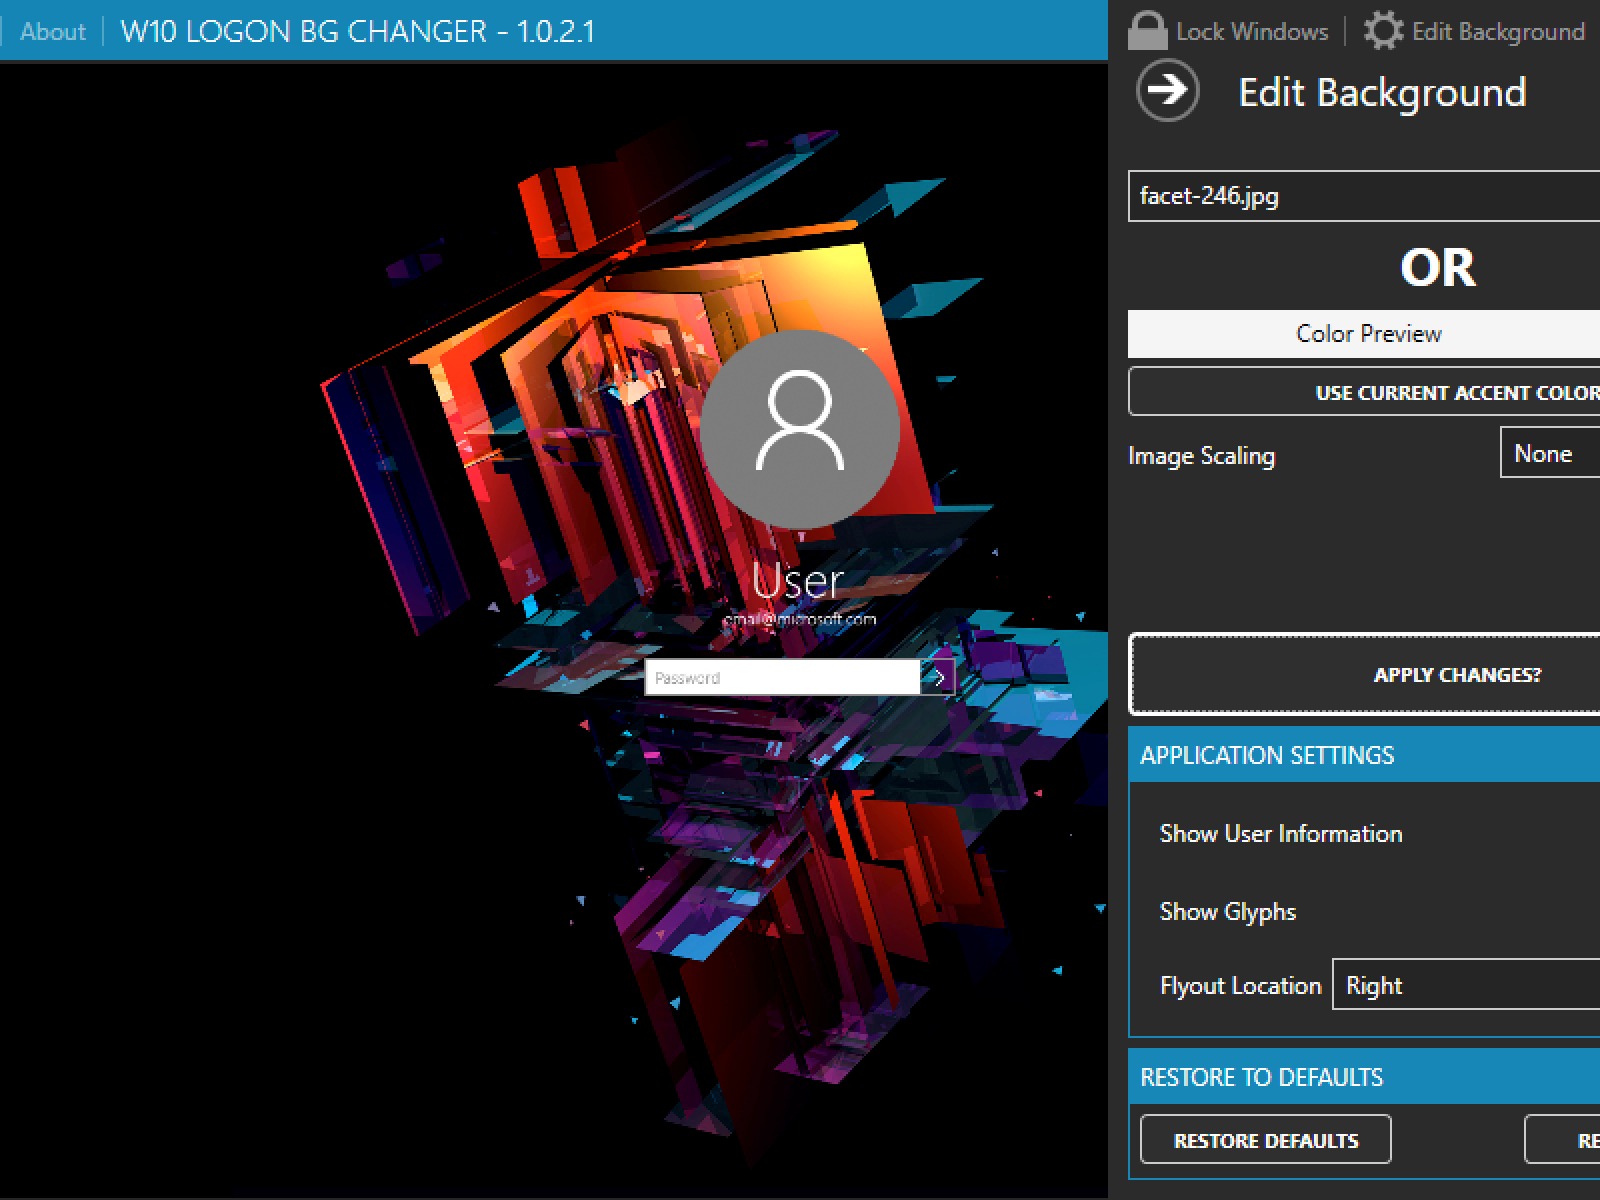The image size is (1600, 1200).
Task: Click Use Current Accent Color button
Action: (x=1364, y=392)
